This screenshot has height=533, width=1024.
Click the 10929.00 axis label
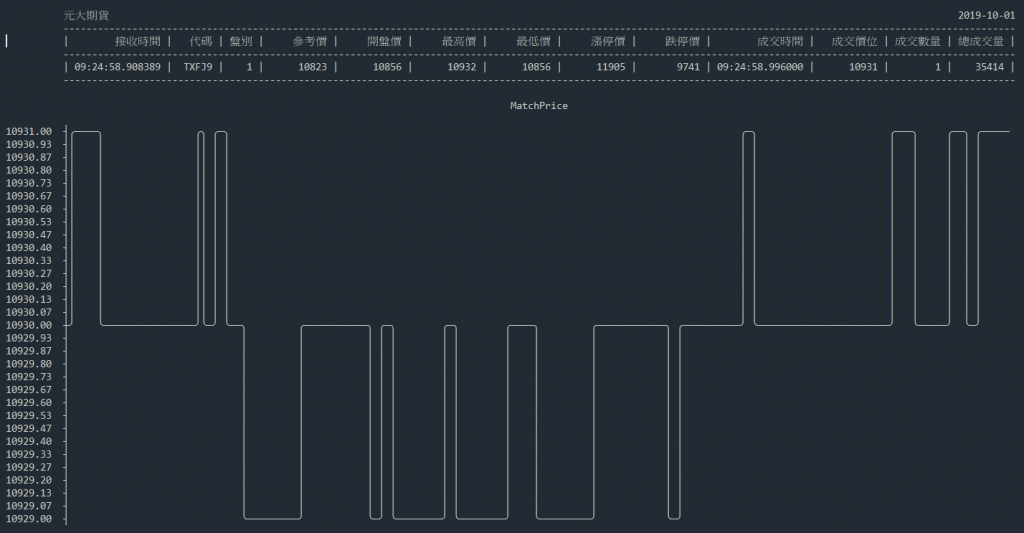tap(29, 519)
